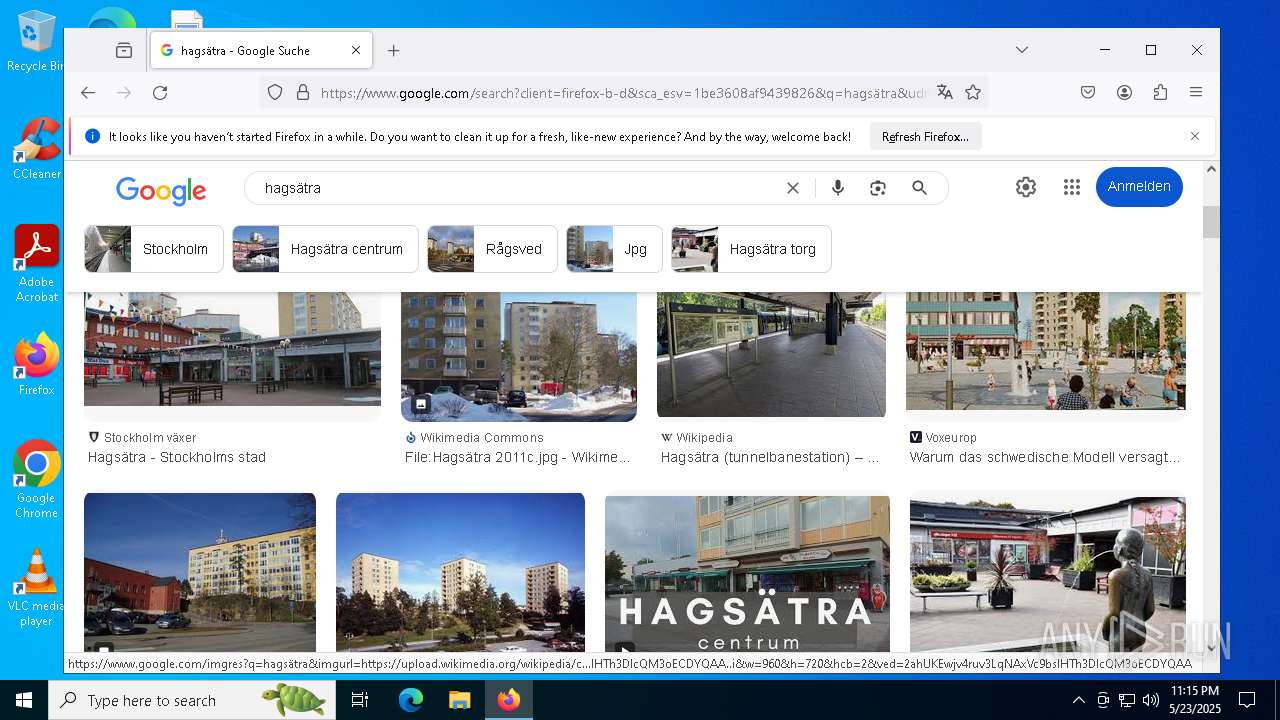Search by image with Google Lens
Screen dimensions: 1280x720
point(878,188)
